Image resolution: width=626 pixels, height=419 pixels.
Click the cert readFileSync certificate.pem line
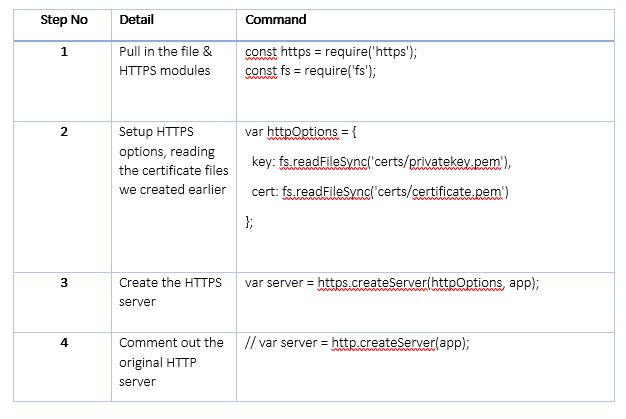coord(380,192)
